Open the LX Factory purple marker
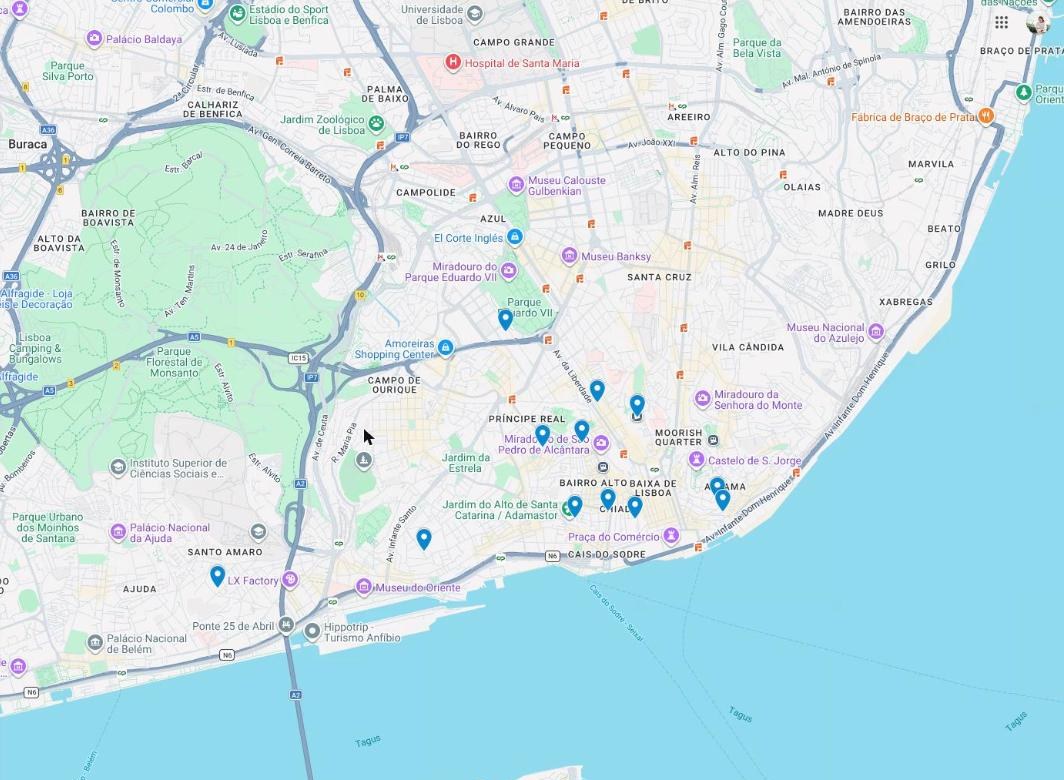The height and width of the screenshot is (780, 1064). tap(290, 580)
